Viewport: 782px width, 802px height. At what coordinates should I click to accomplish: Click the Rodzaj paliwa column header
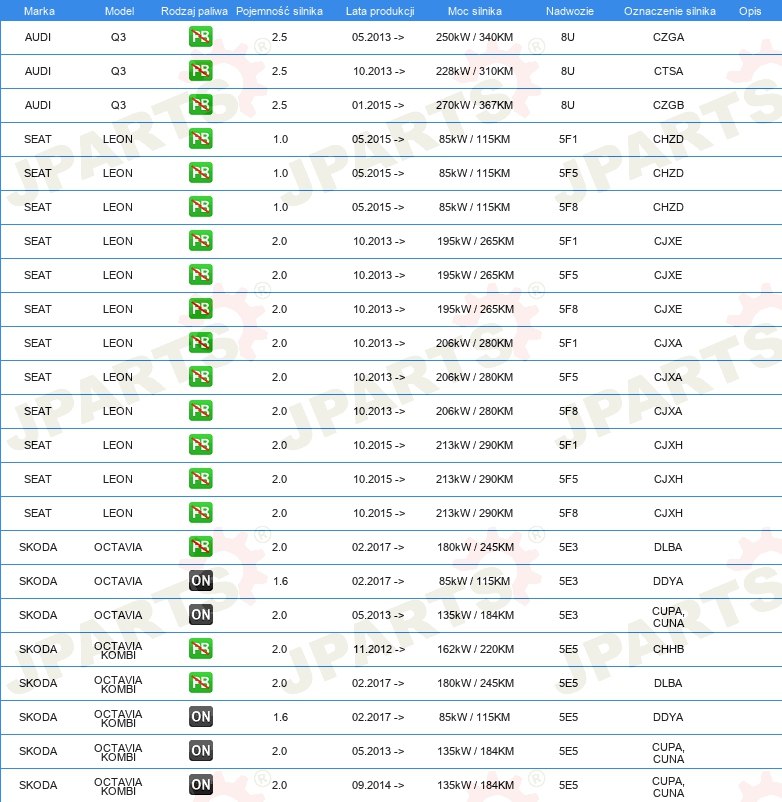click(194, 10)
